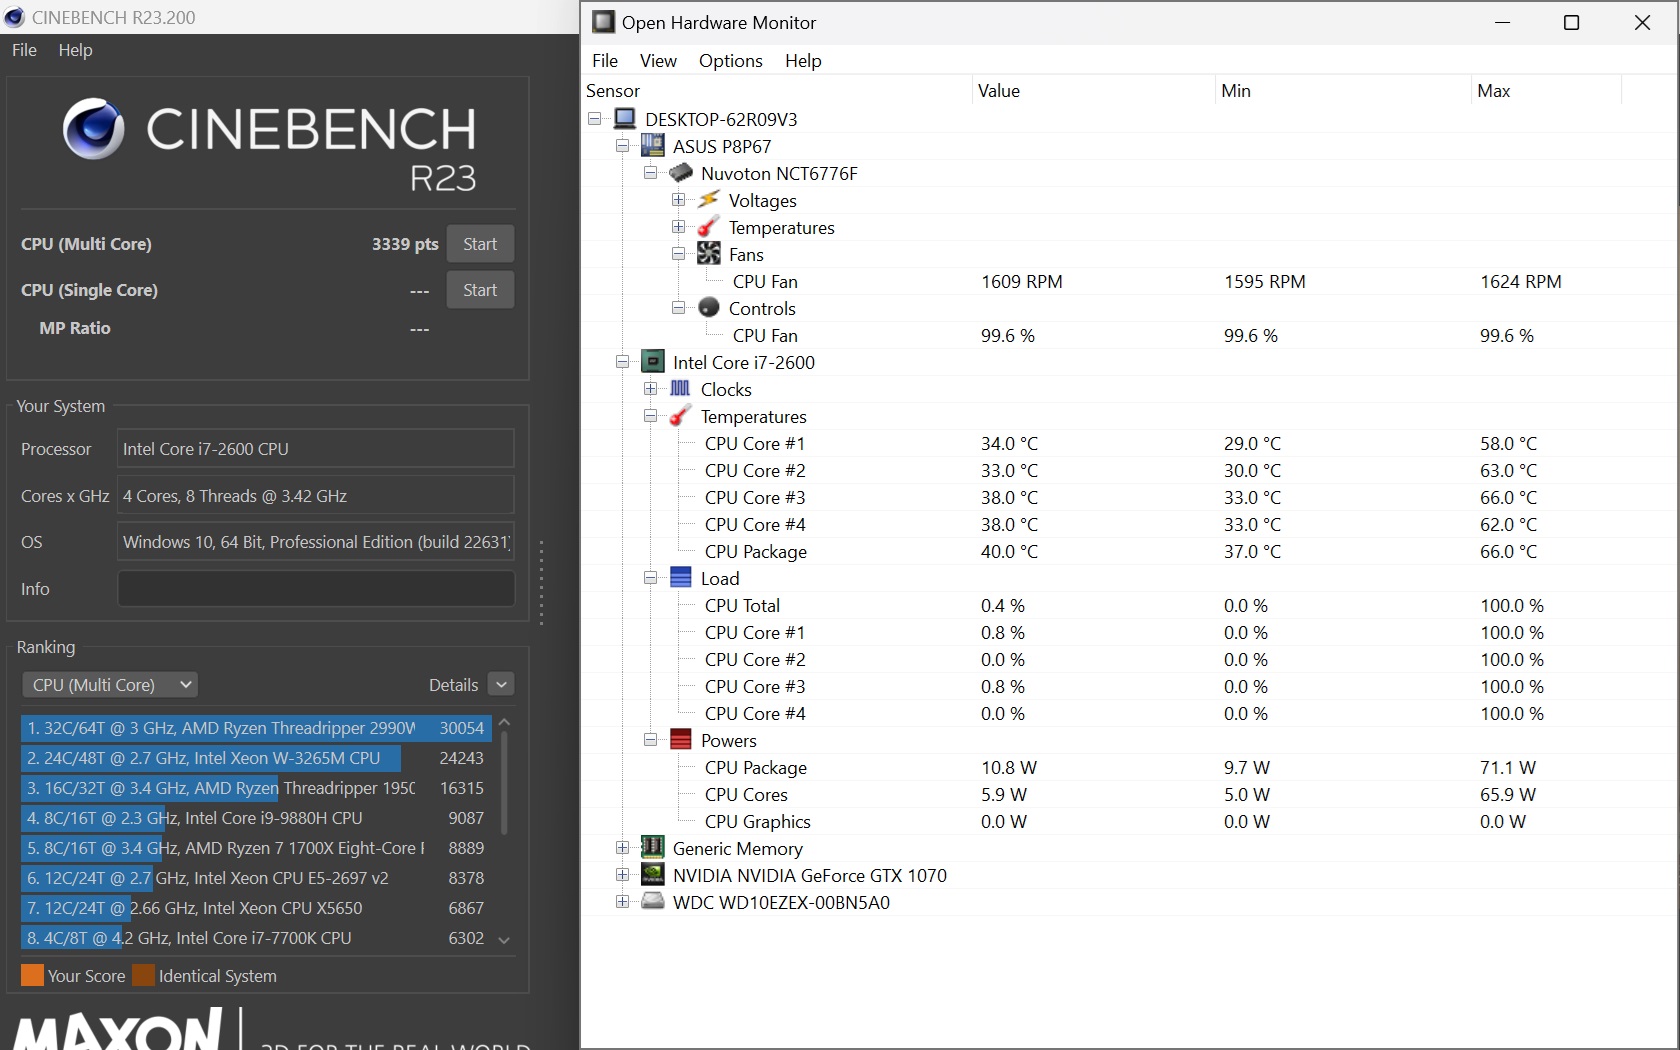This screenshot has height=1050, width=1680.
Task: Select the Core i9-9880H ranking entry
Action: click(256, 818)
